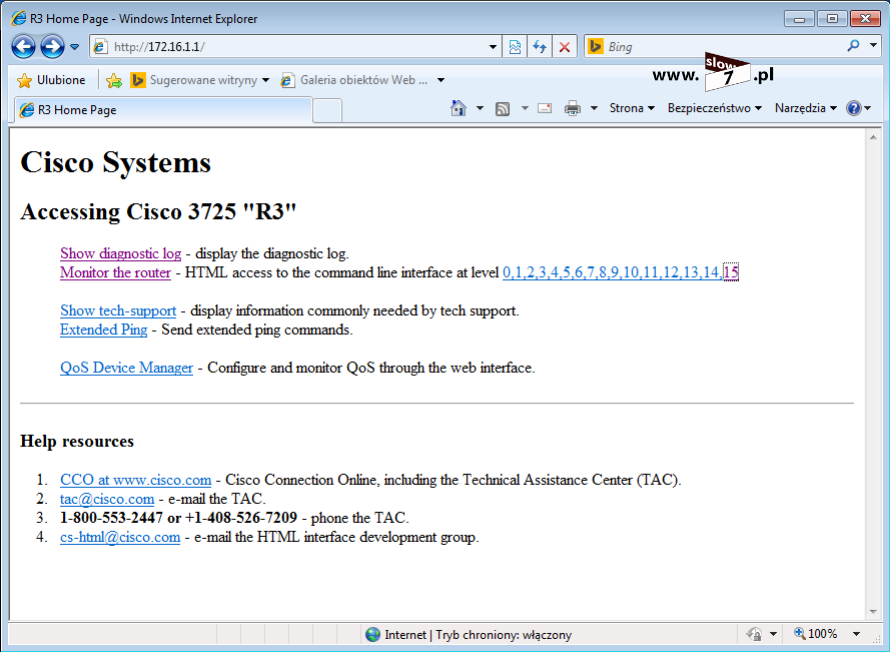The height and width of the screenshot is (652, 890).
Task: Select the R3 Home Page tab
Action: (x=163, y=110)
